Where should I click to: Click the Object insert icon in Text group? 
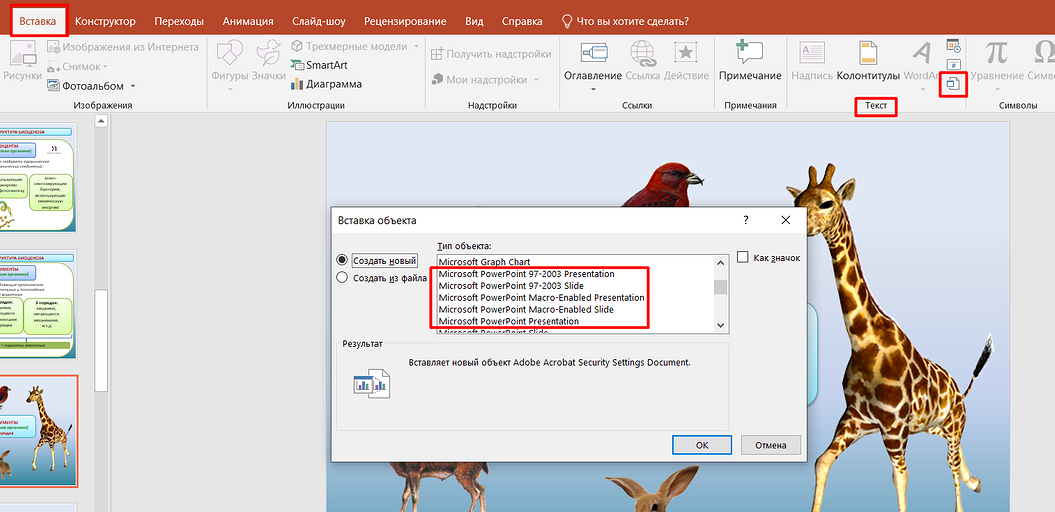tap(953, 85)
